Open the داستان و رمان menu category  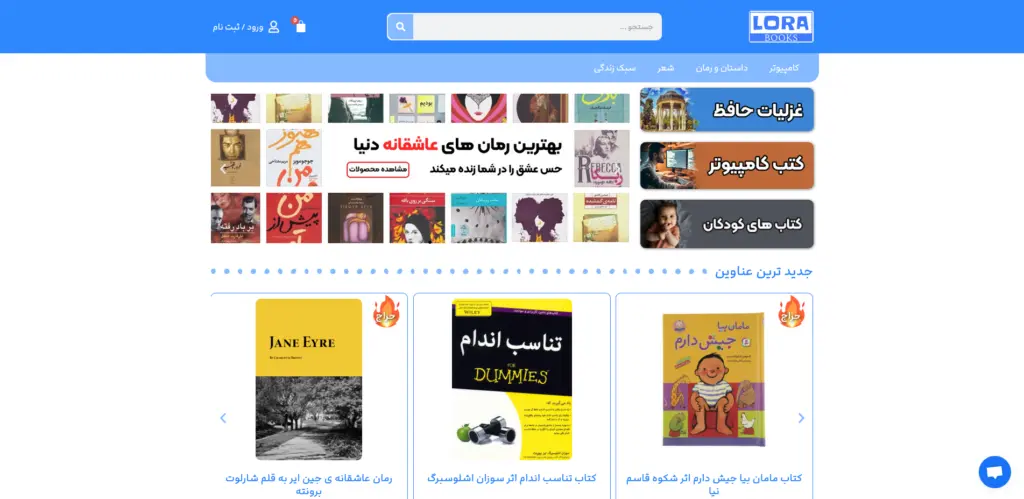[722, 68]
